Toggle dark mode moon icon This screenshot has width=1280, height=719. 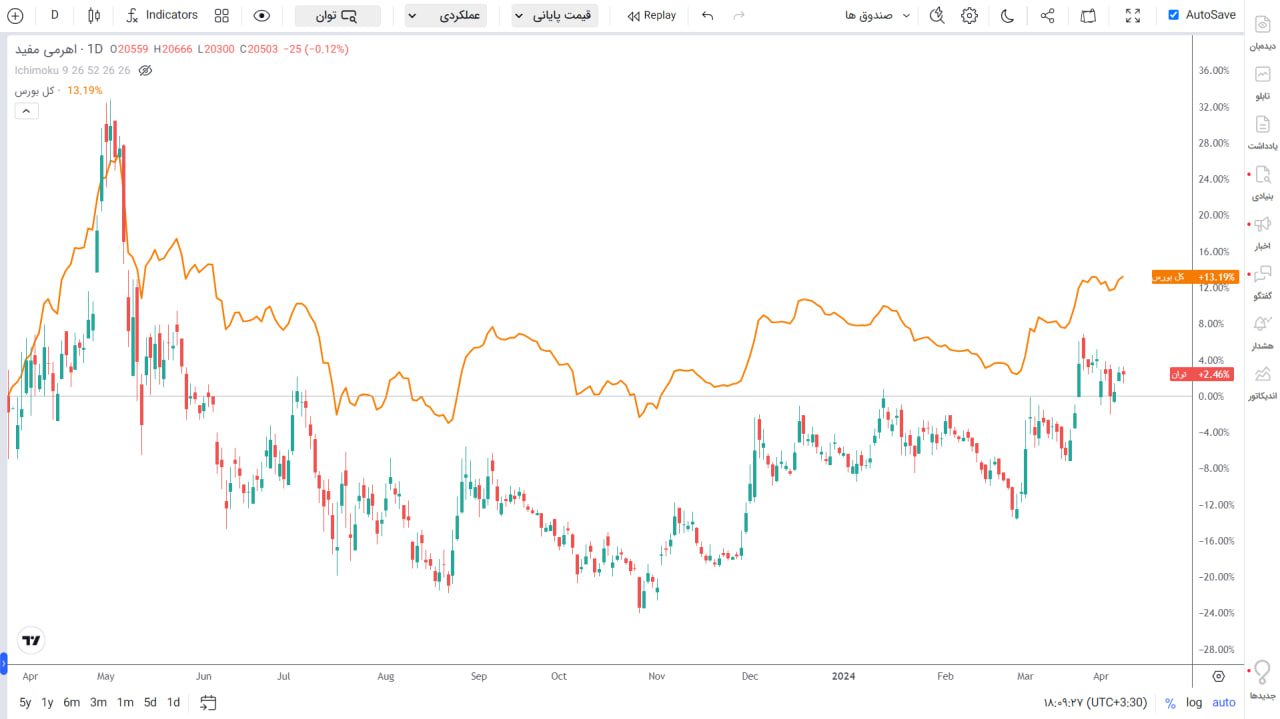point(1007,15)
